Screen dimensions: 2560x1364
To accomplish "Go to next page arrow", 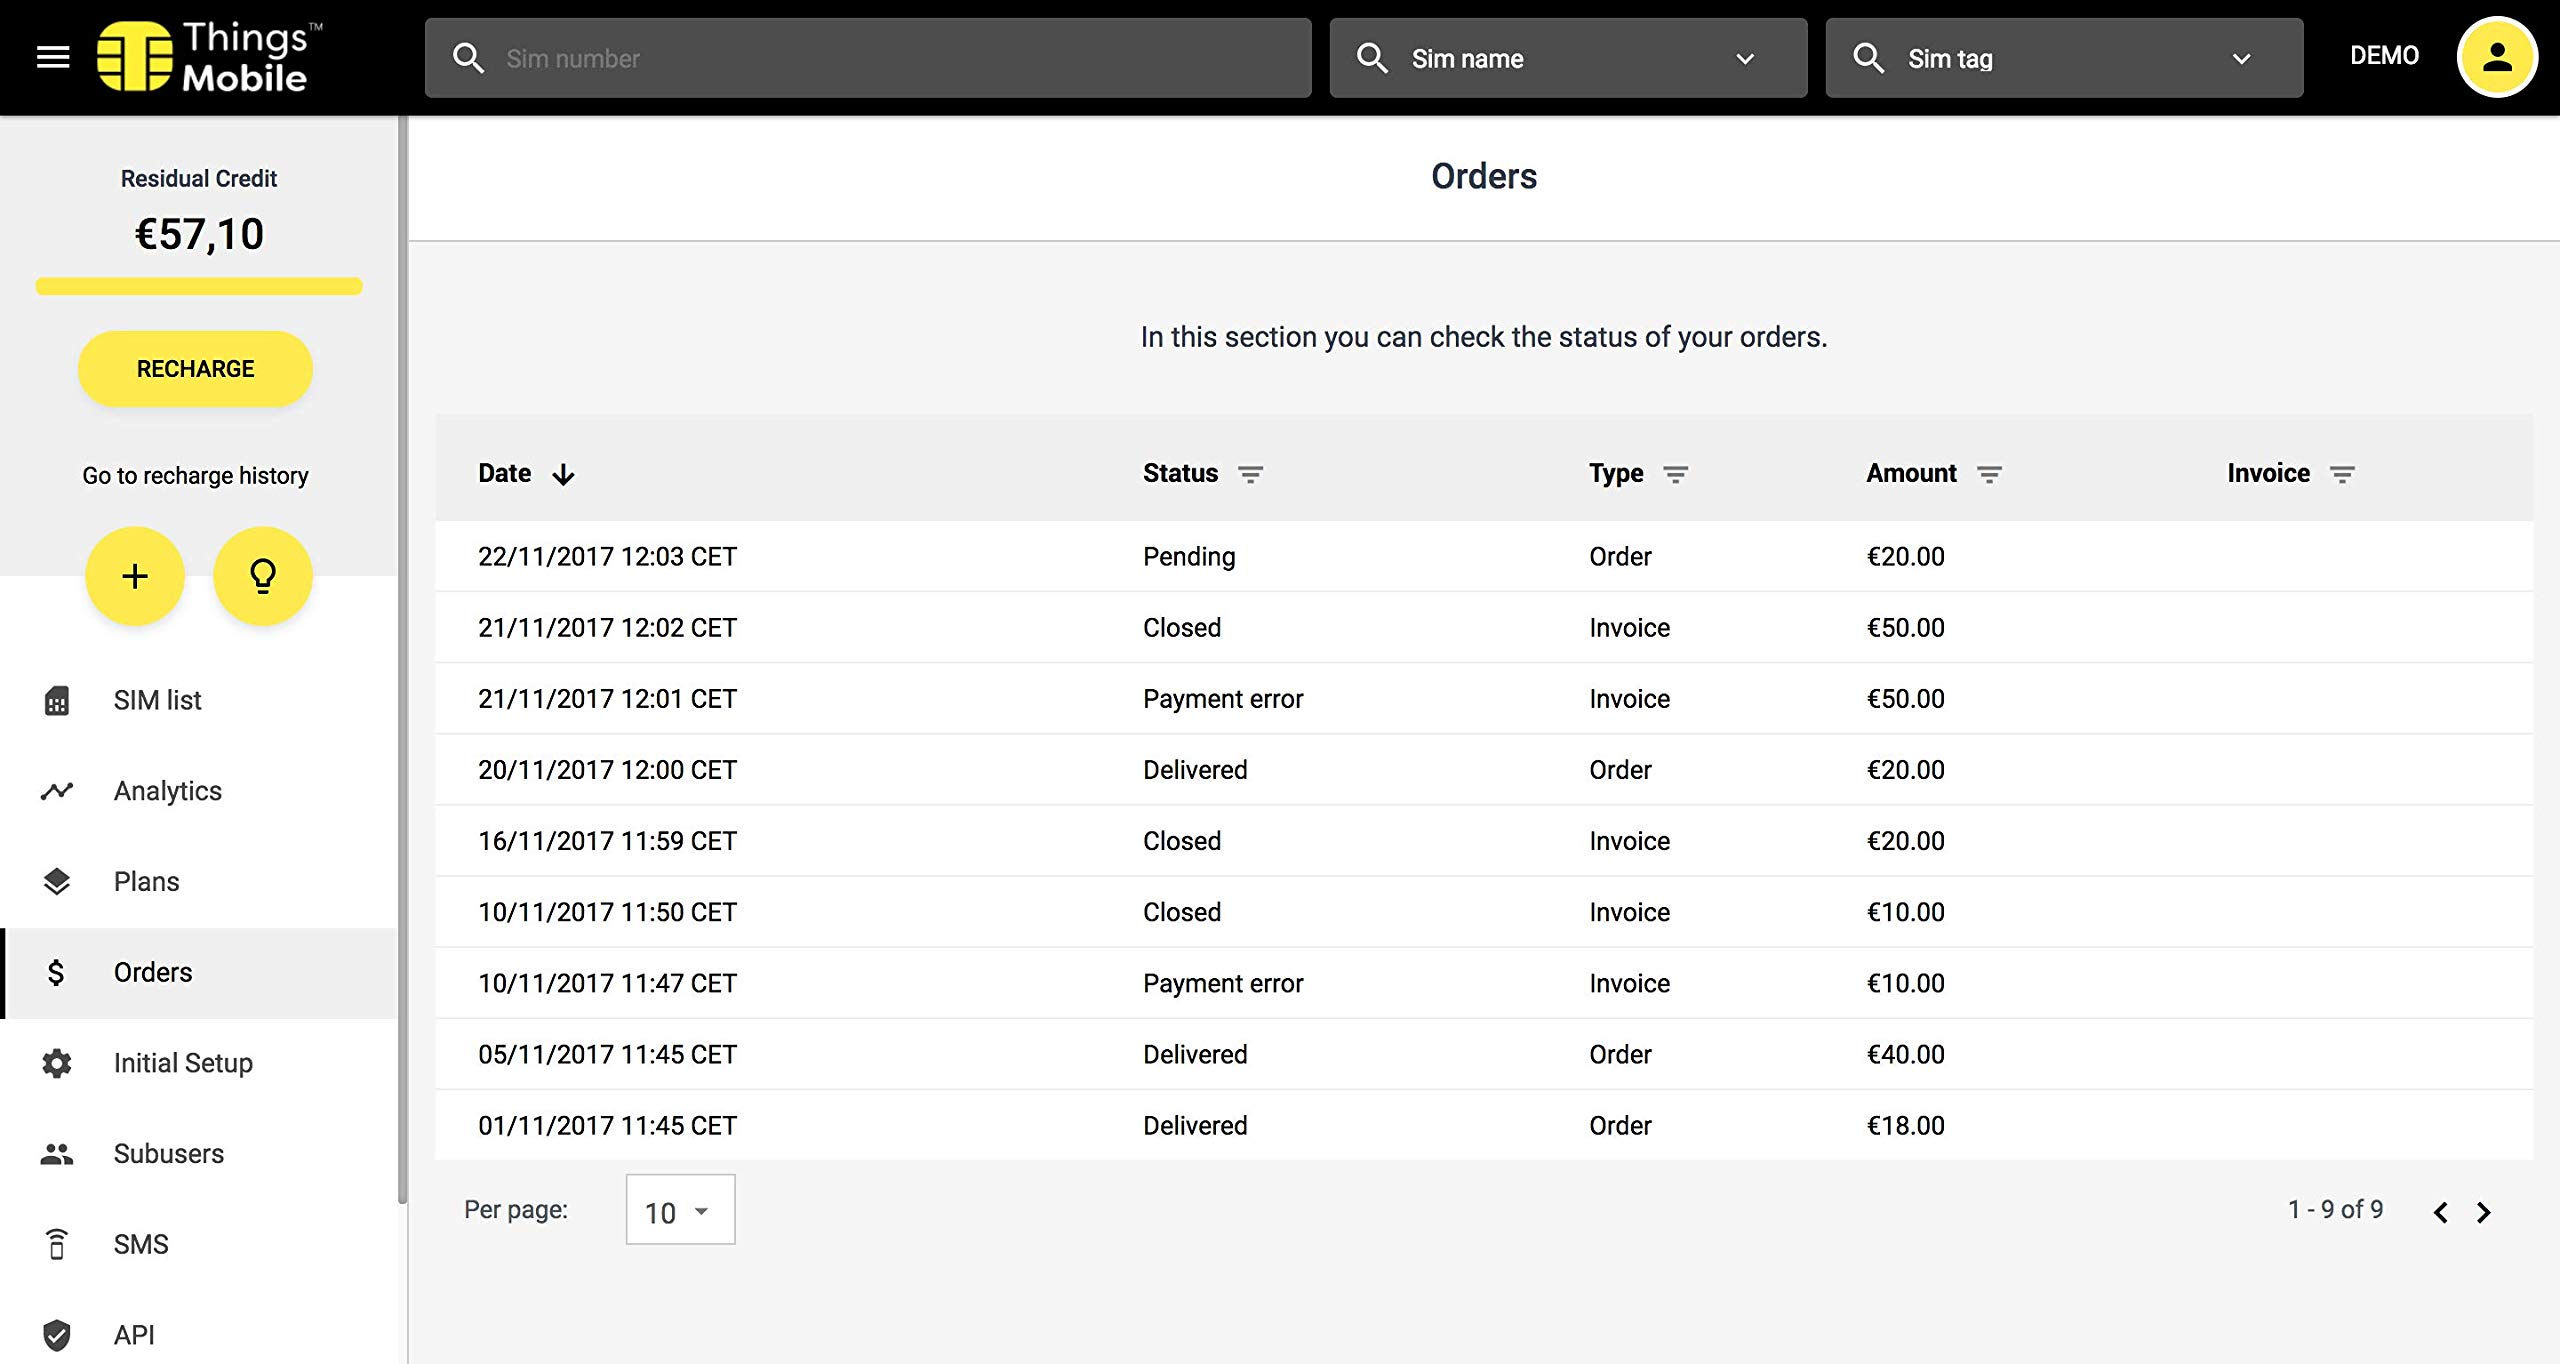I will 2484,1212.
